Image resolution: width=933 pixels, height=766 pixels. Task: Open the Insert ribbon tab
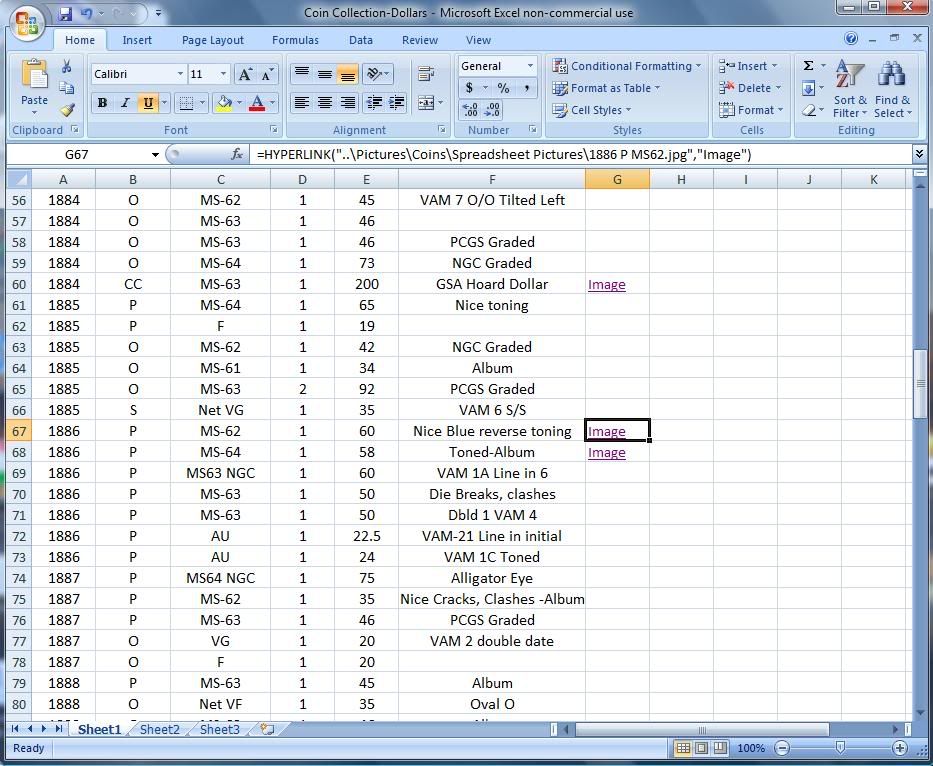point(137,40)
